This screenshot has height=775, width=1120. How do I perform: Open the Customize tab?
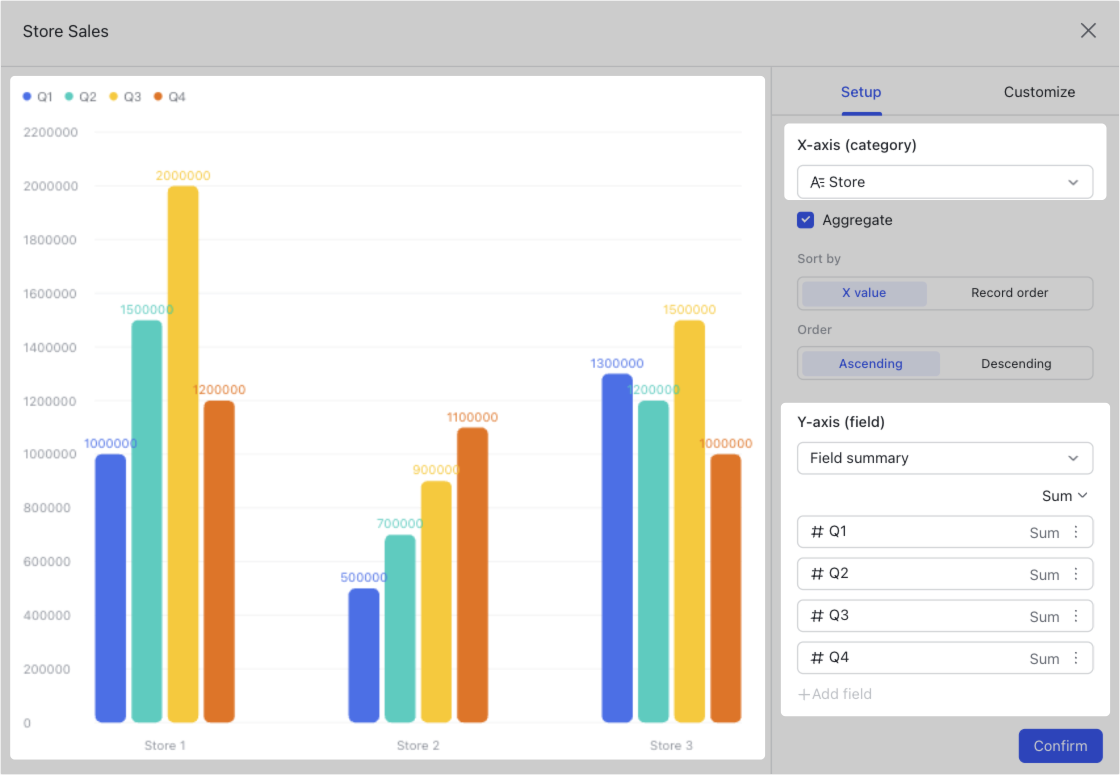tap(1039, 92)
